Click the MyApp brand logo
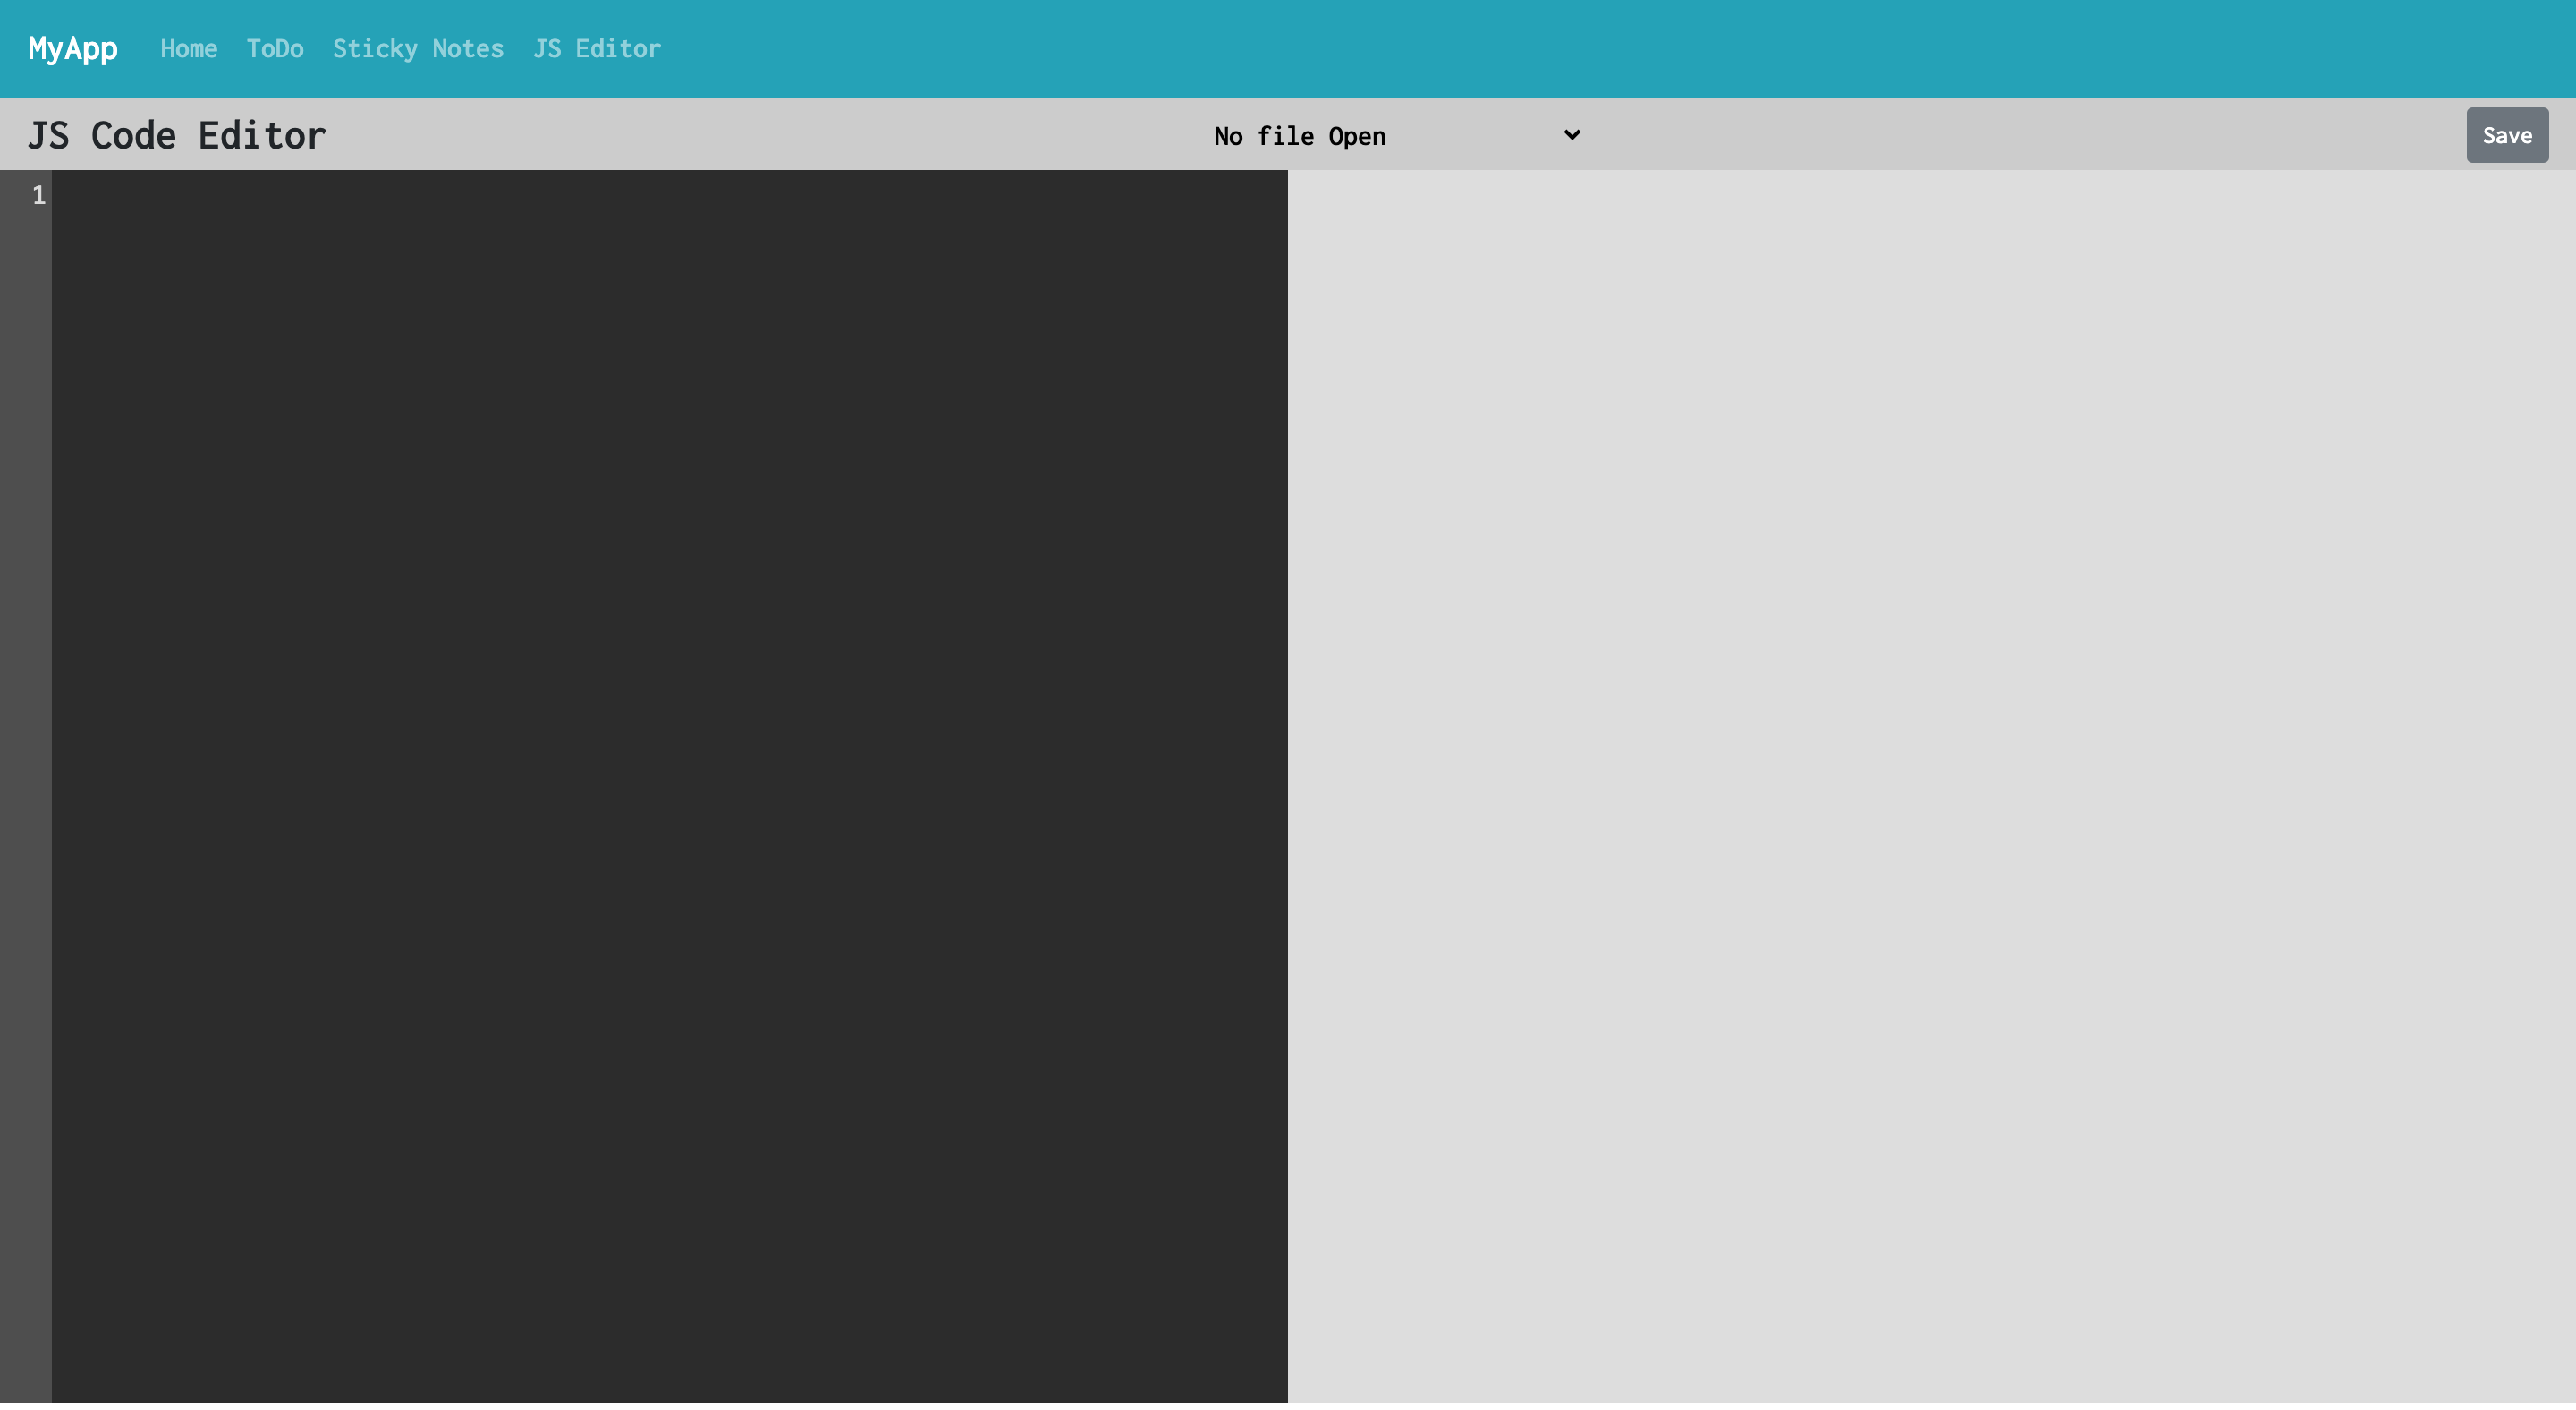 coord(73,48)
